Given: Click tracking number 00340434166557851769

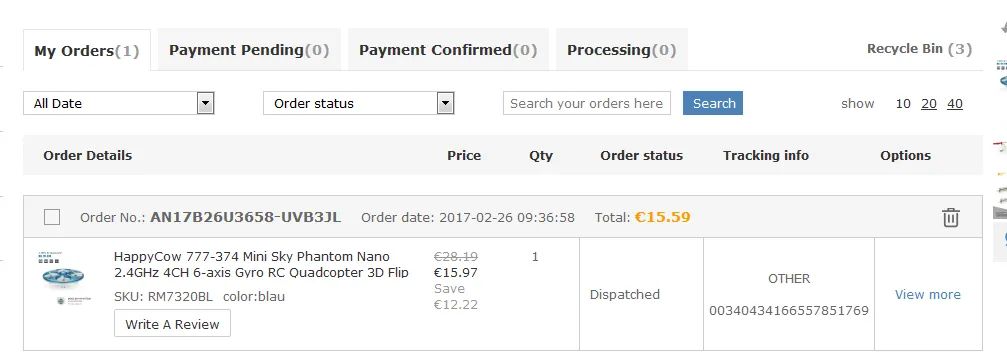Looking at the screenshot, I should pyautogui.click(x=789, y=311).
